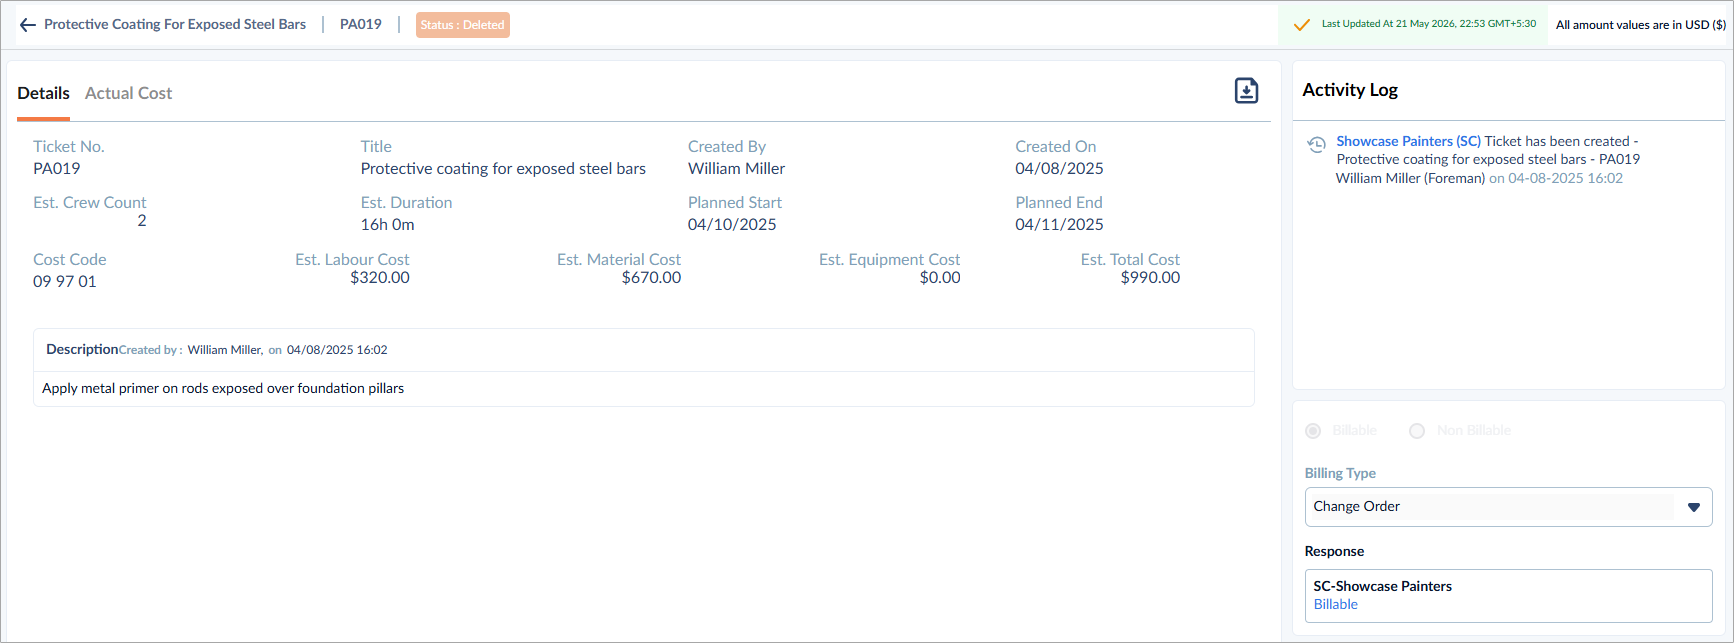Click the Est. Duration value 16h 0m

pos(388,224)
